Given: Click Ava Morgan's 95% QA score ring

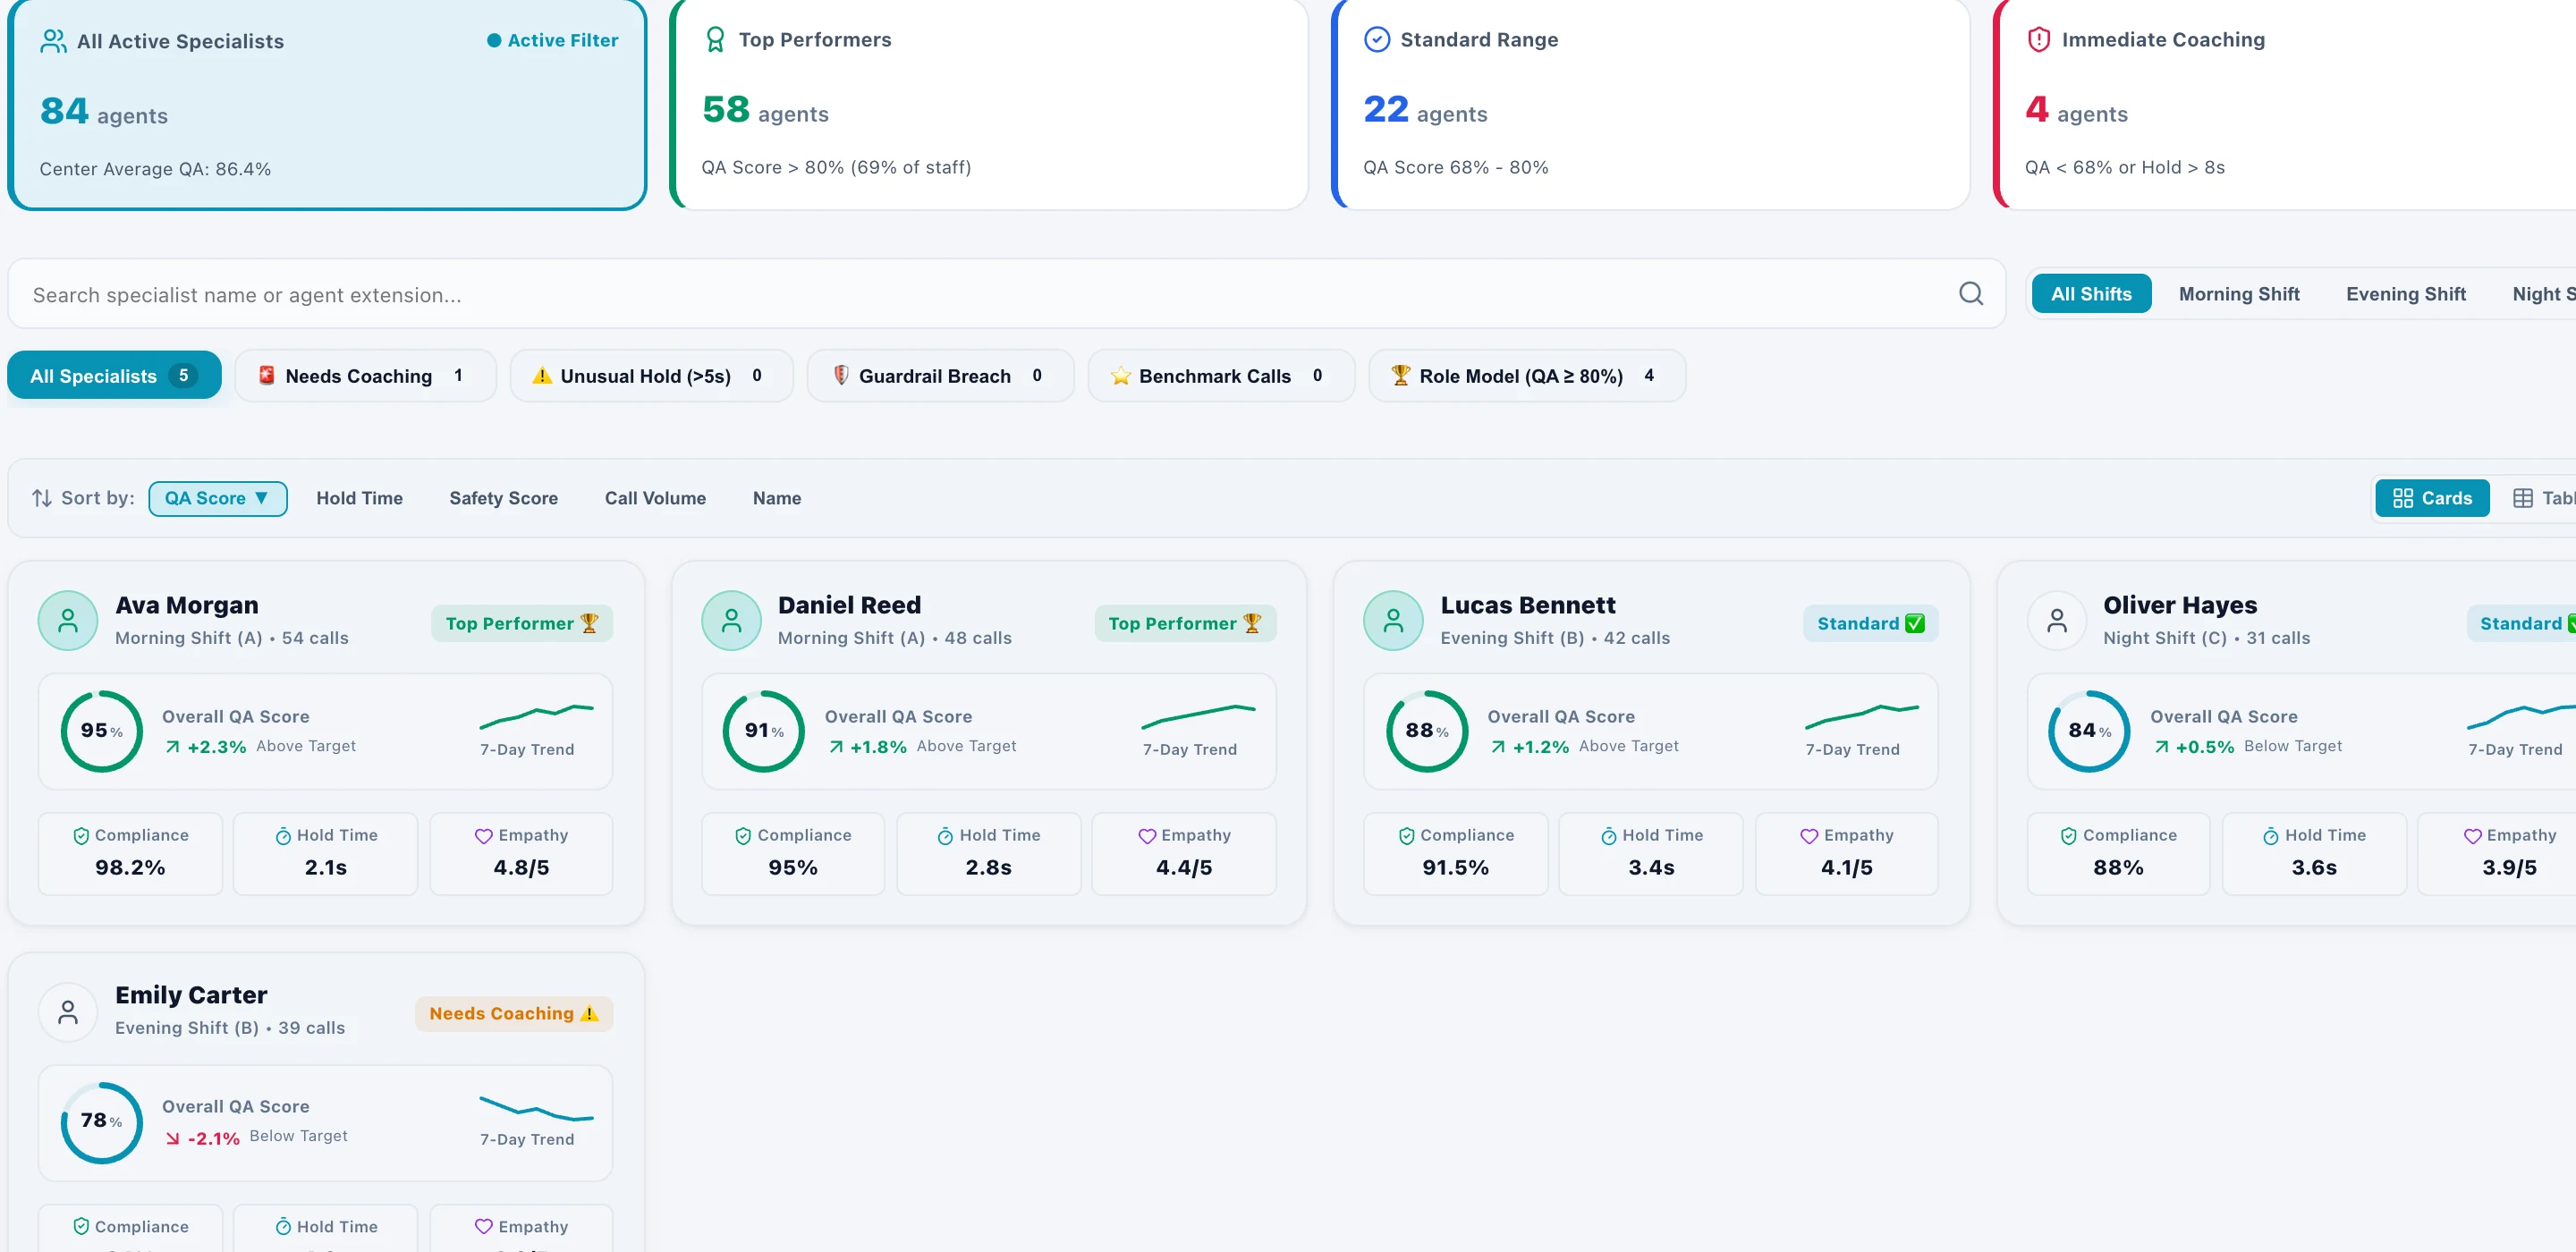Looking at the screenshot, I should coord(101,731).
